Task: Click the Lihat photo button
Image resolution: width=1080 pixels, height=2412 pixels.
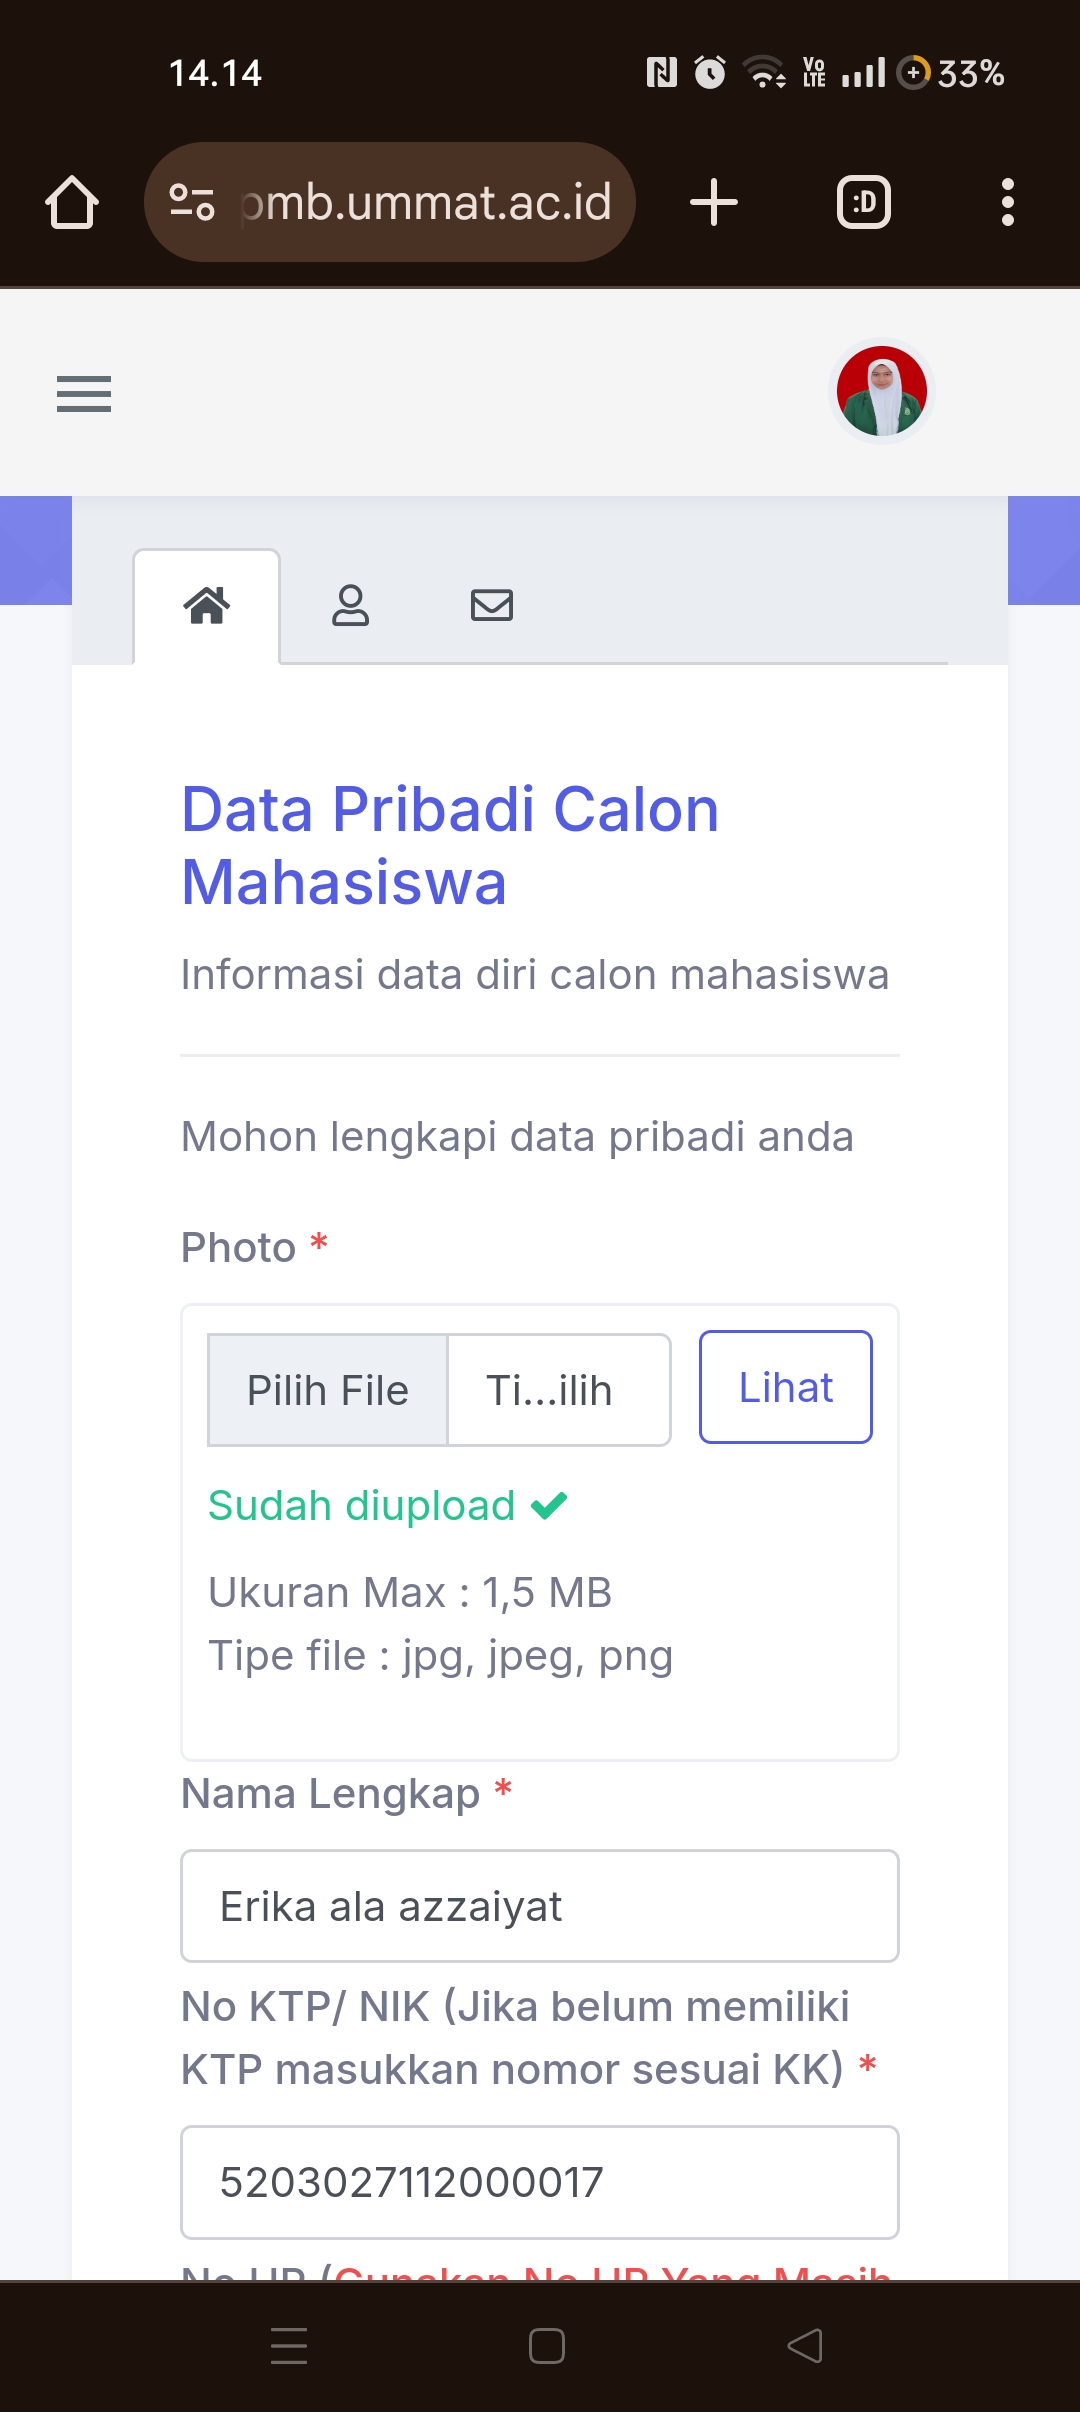Action: [785, 1387]
